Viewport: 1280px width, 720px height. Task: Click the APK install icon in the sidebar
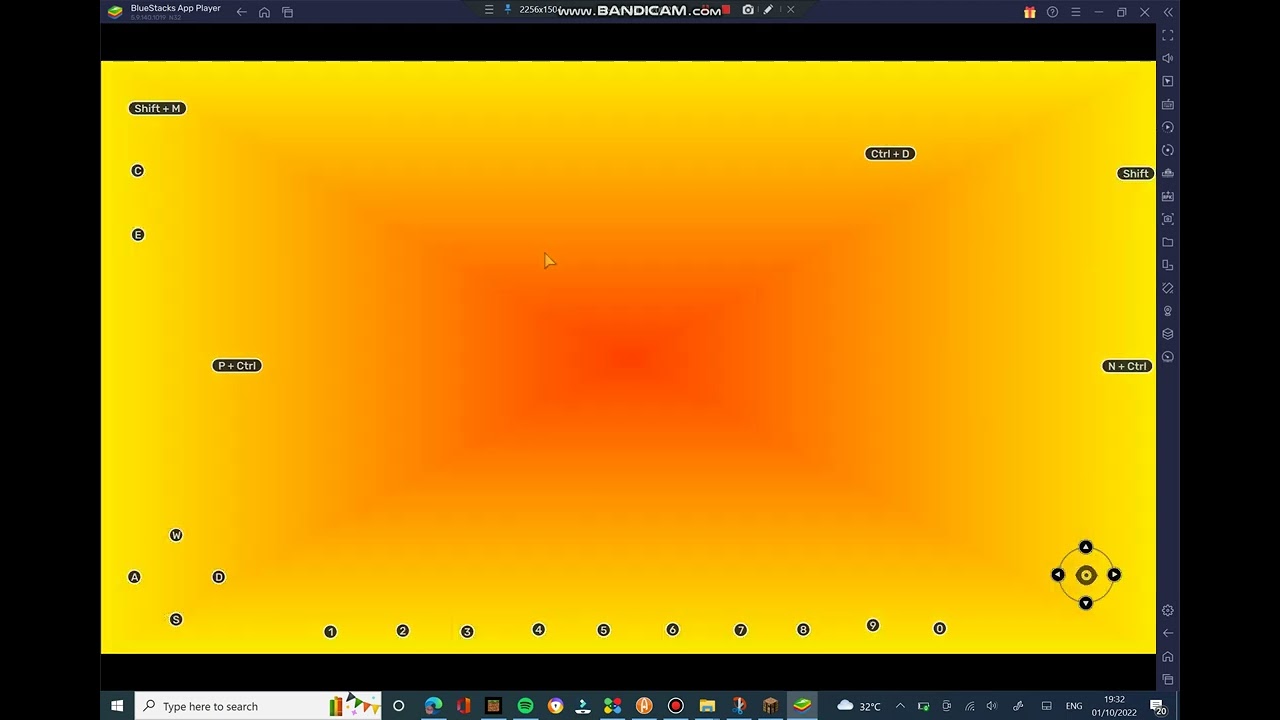pos(1167,196)
